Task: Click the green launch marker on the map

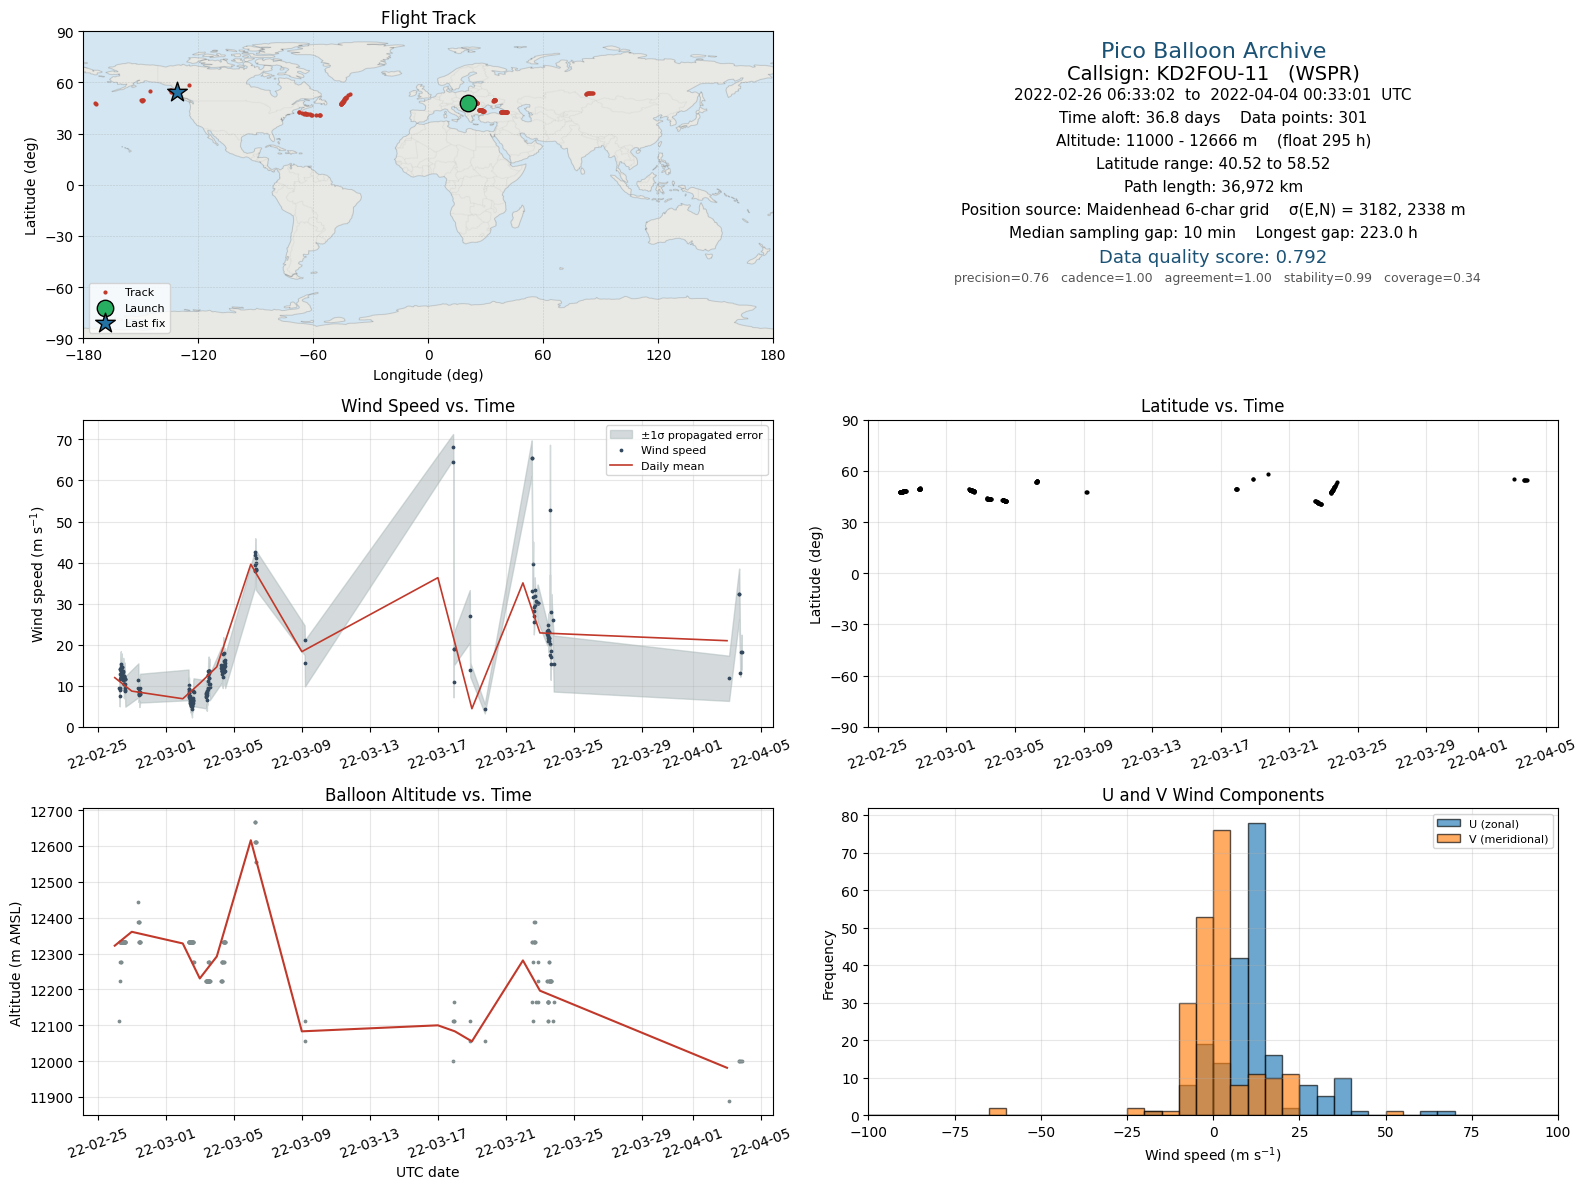Action: click(468, 103)
